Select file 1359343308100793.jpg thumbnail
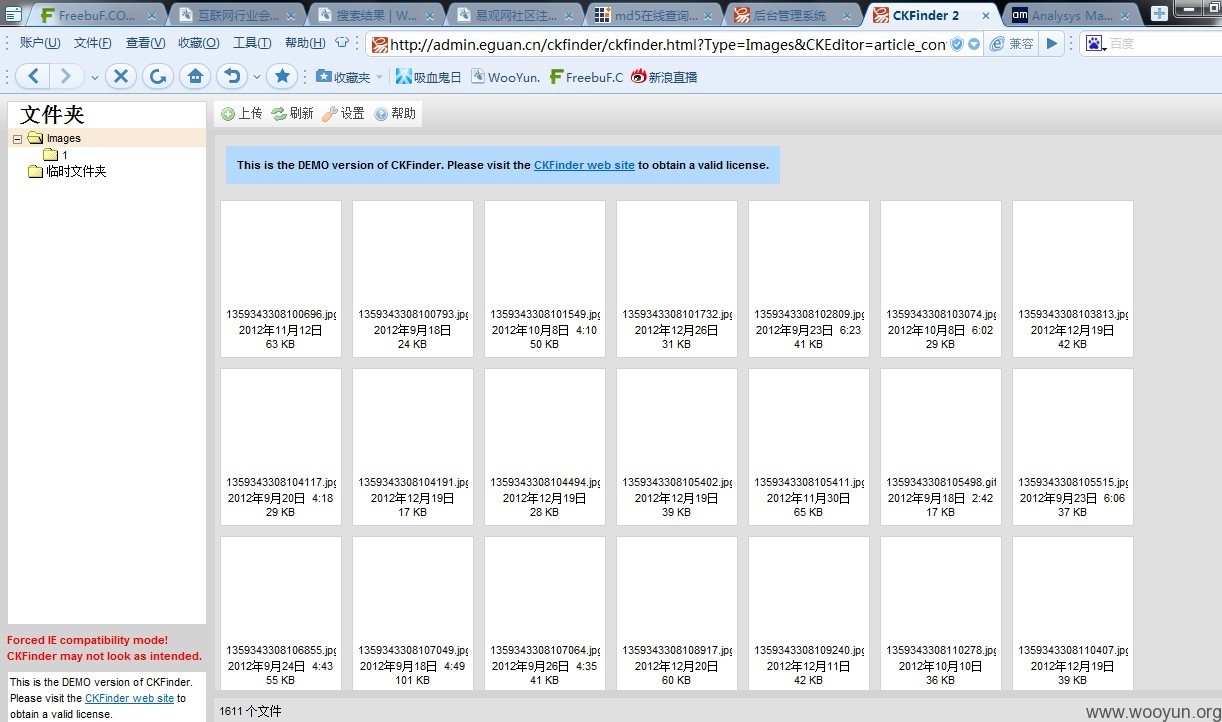 click(x=413, y=279)
